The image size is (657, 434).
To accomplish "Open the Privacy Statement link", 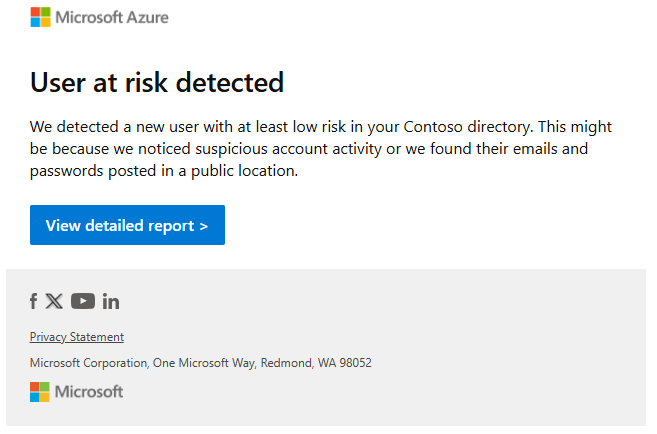I will pyautogui.click(x=77, y=337).
